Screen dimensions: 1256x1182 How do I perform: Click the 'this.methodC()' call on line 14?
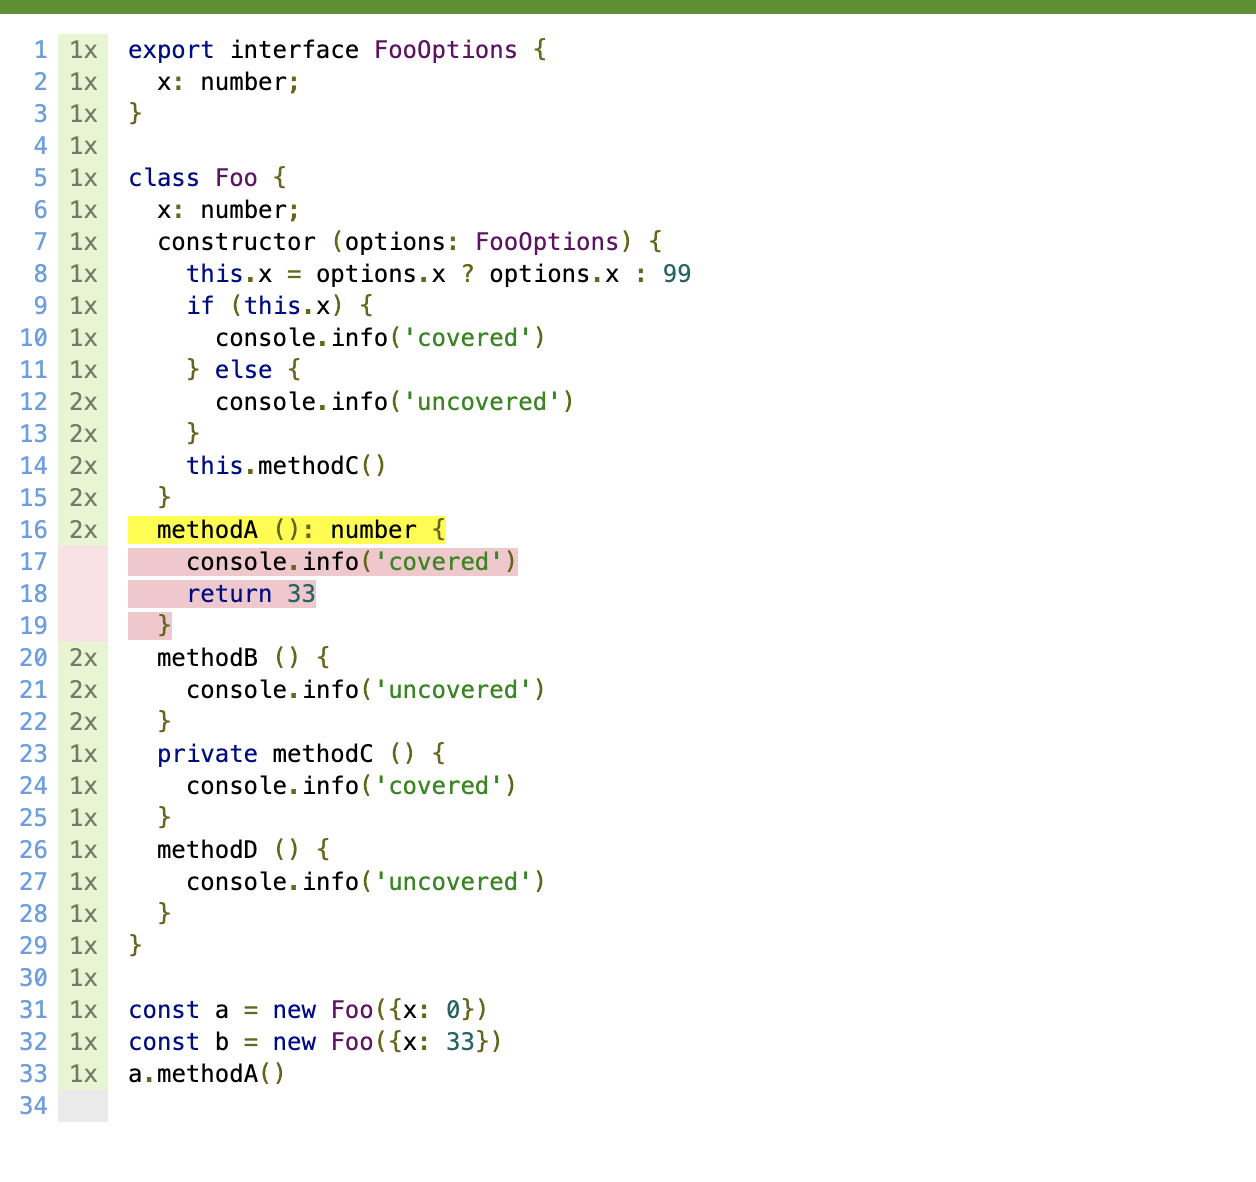[x=286, y=466]
